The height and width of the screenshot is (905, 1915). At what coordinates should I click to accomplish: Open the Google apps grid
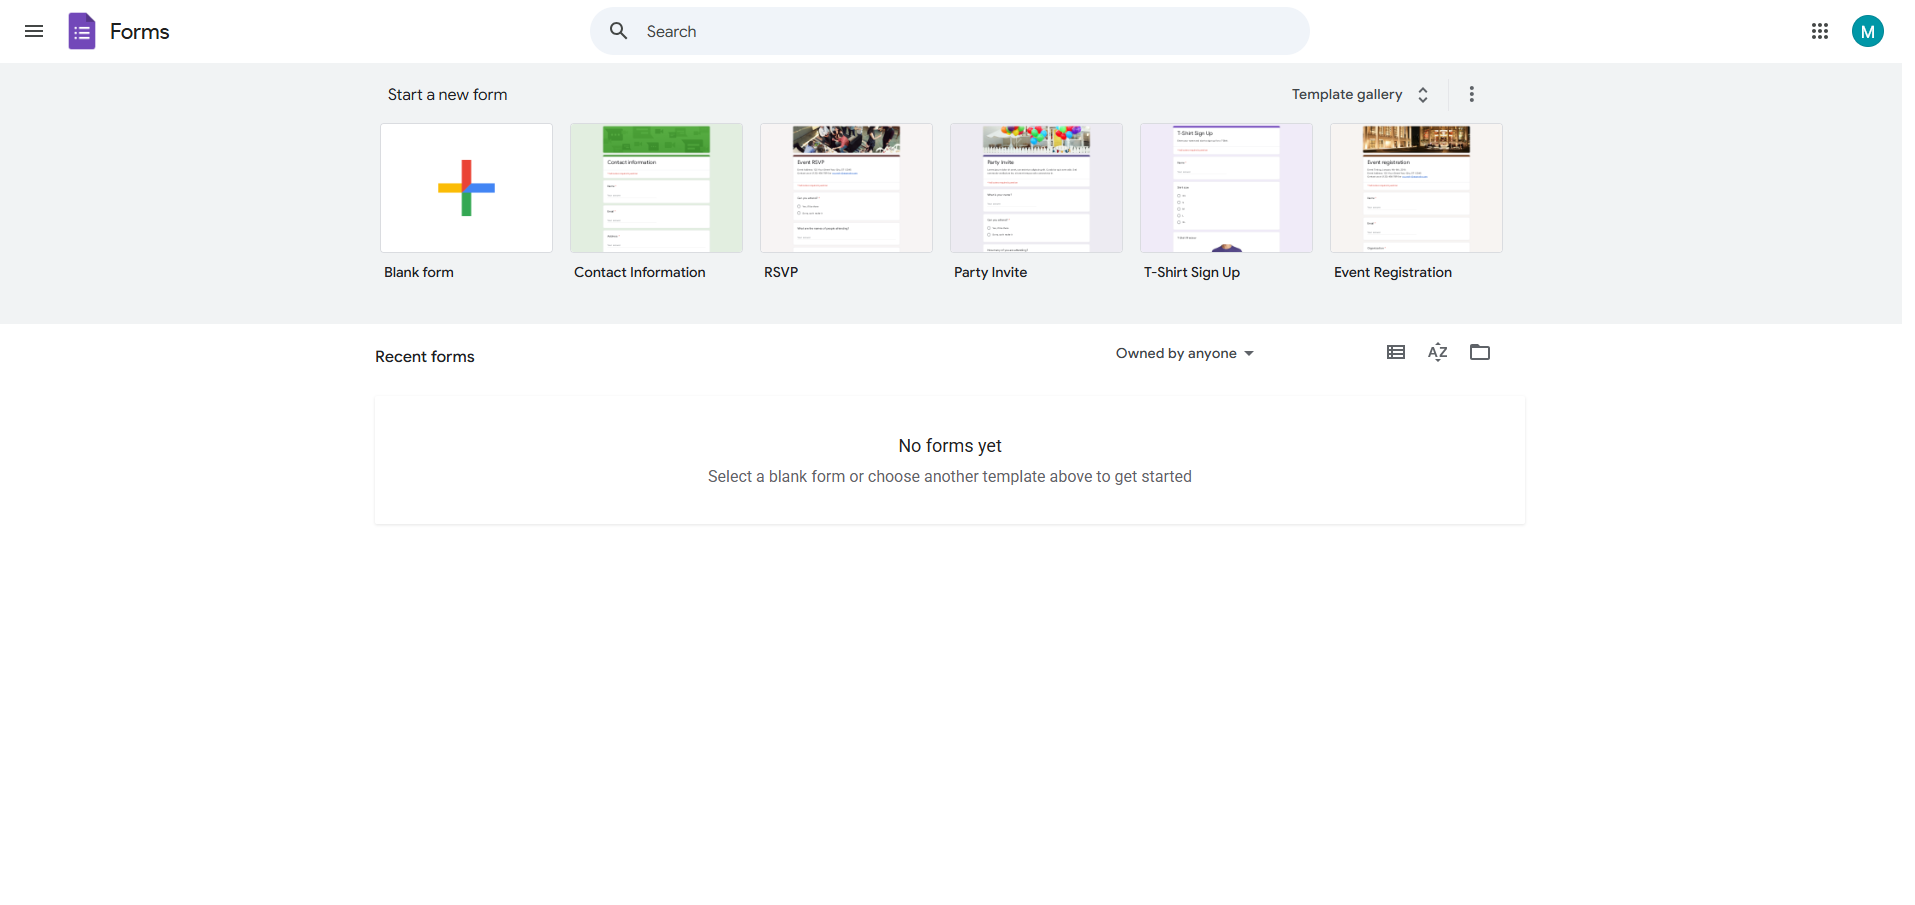pos(1819,31)
